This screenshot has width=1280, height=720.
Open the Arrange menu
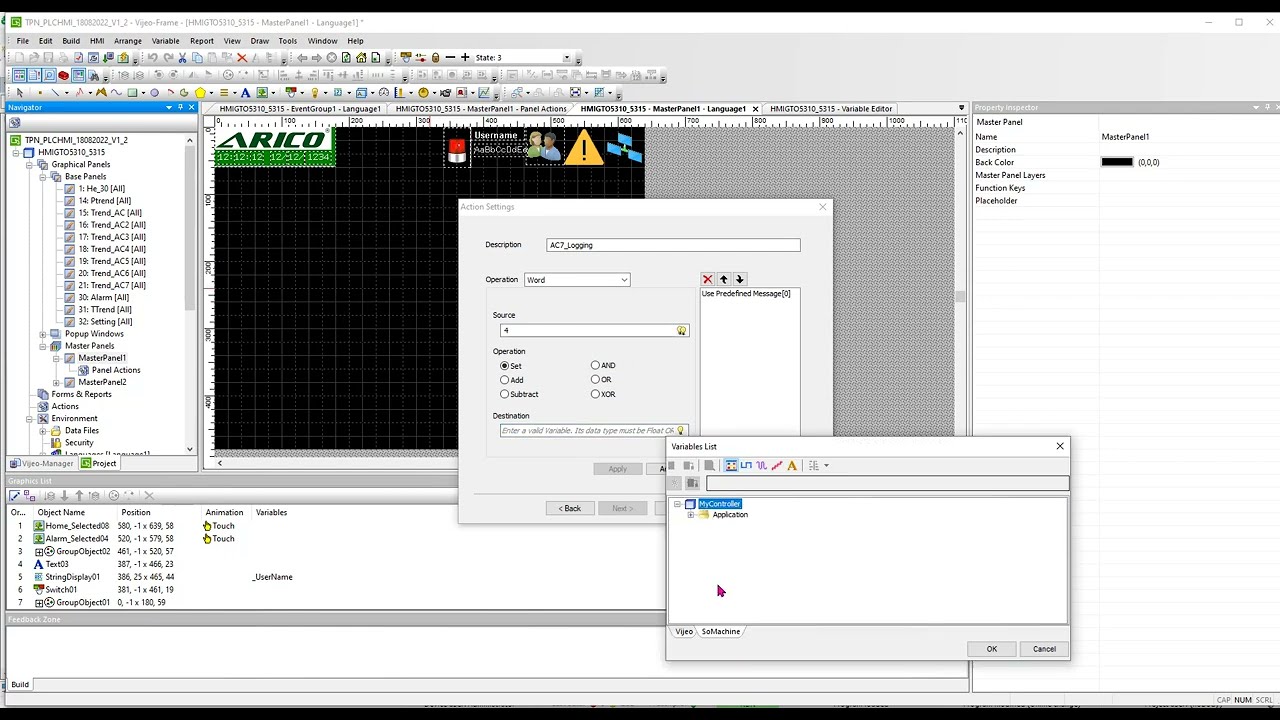(127, 41)
